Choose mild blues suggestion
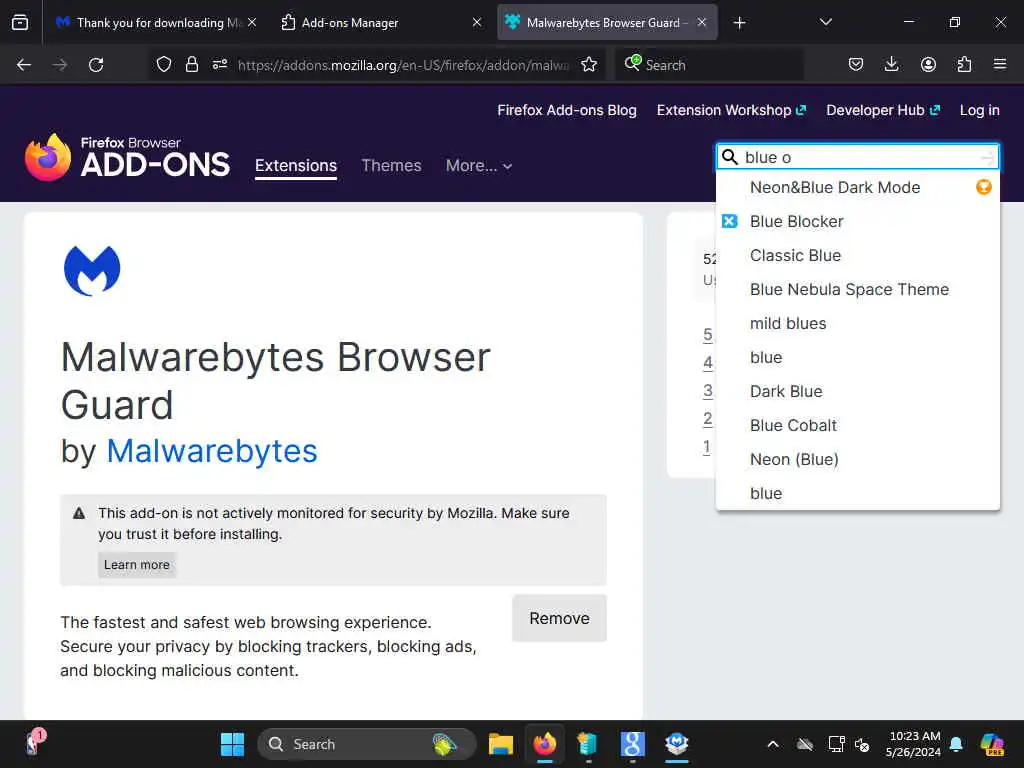Image resolution: width=1024 pixels, height=768 pixels. (x=858, y=323)
